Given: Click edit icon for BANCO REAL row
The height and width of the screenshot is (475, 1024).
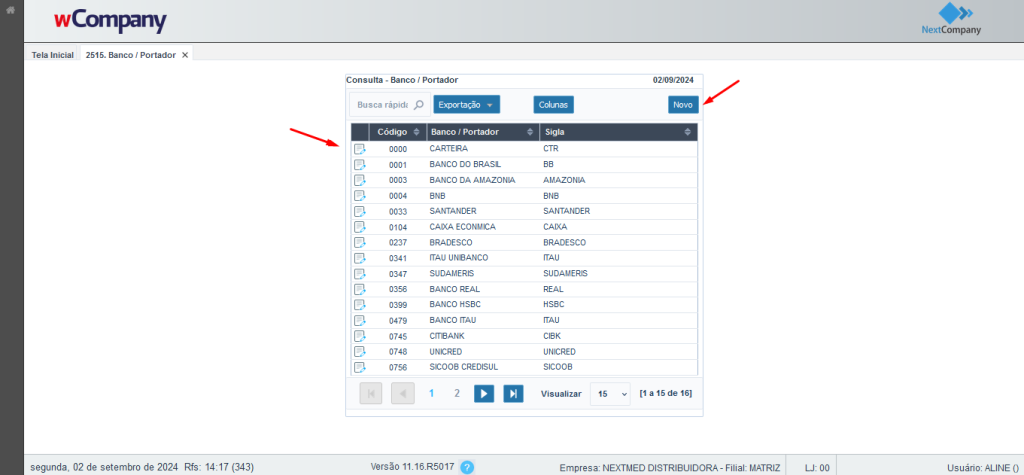Looking at the screenshot, I should coord(360,289).
